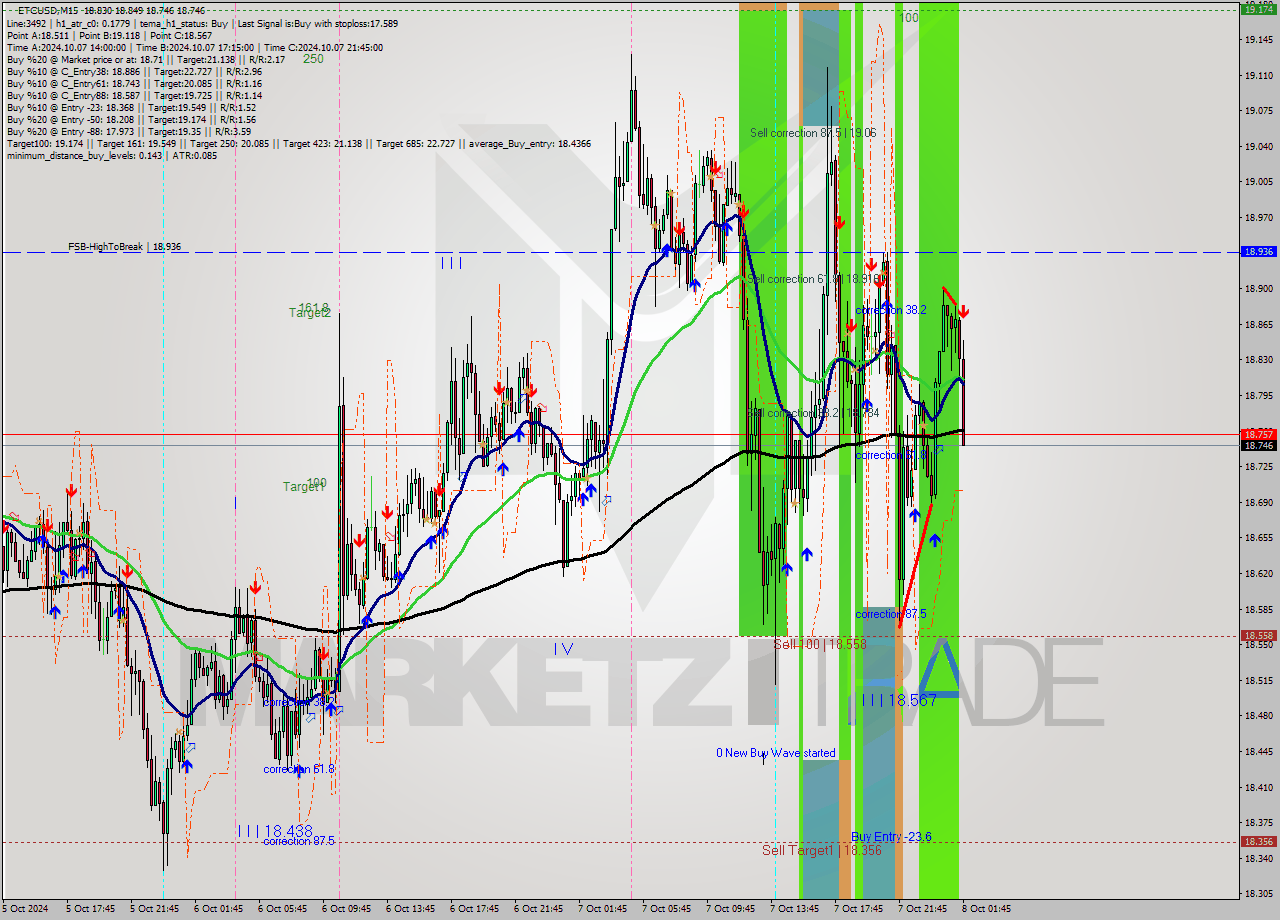This screenshot has height=920, width=1280.
Task: Click the 'Sell correction 61.8 | 18.918' label
Action: click(x=813, y=279)
